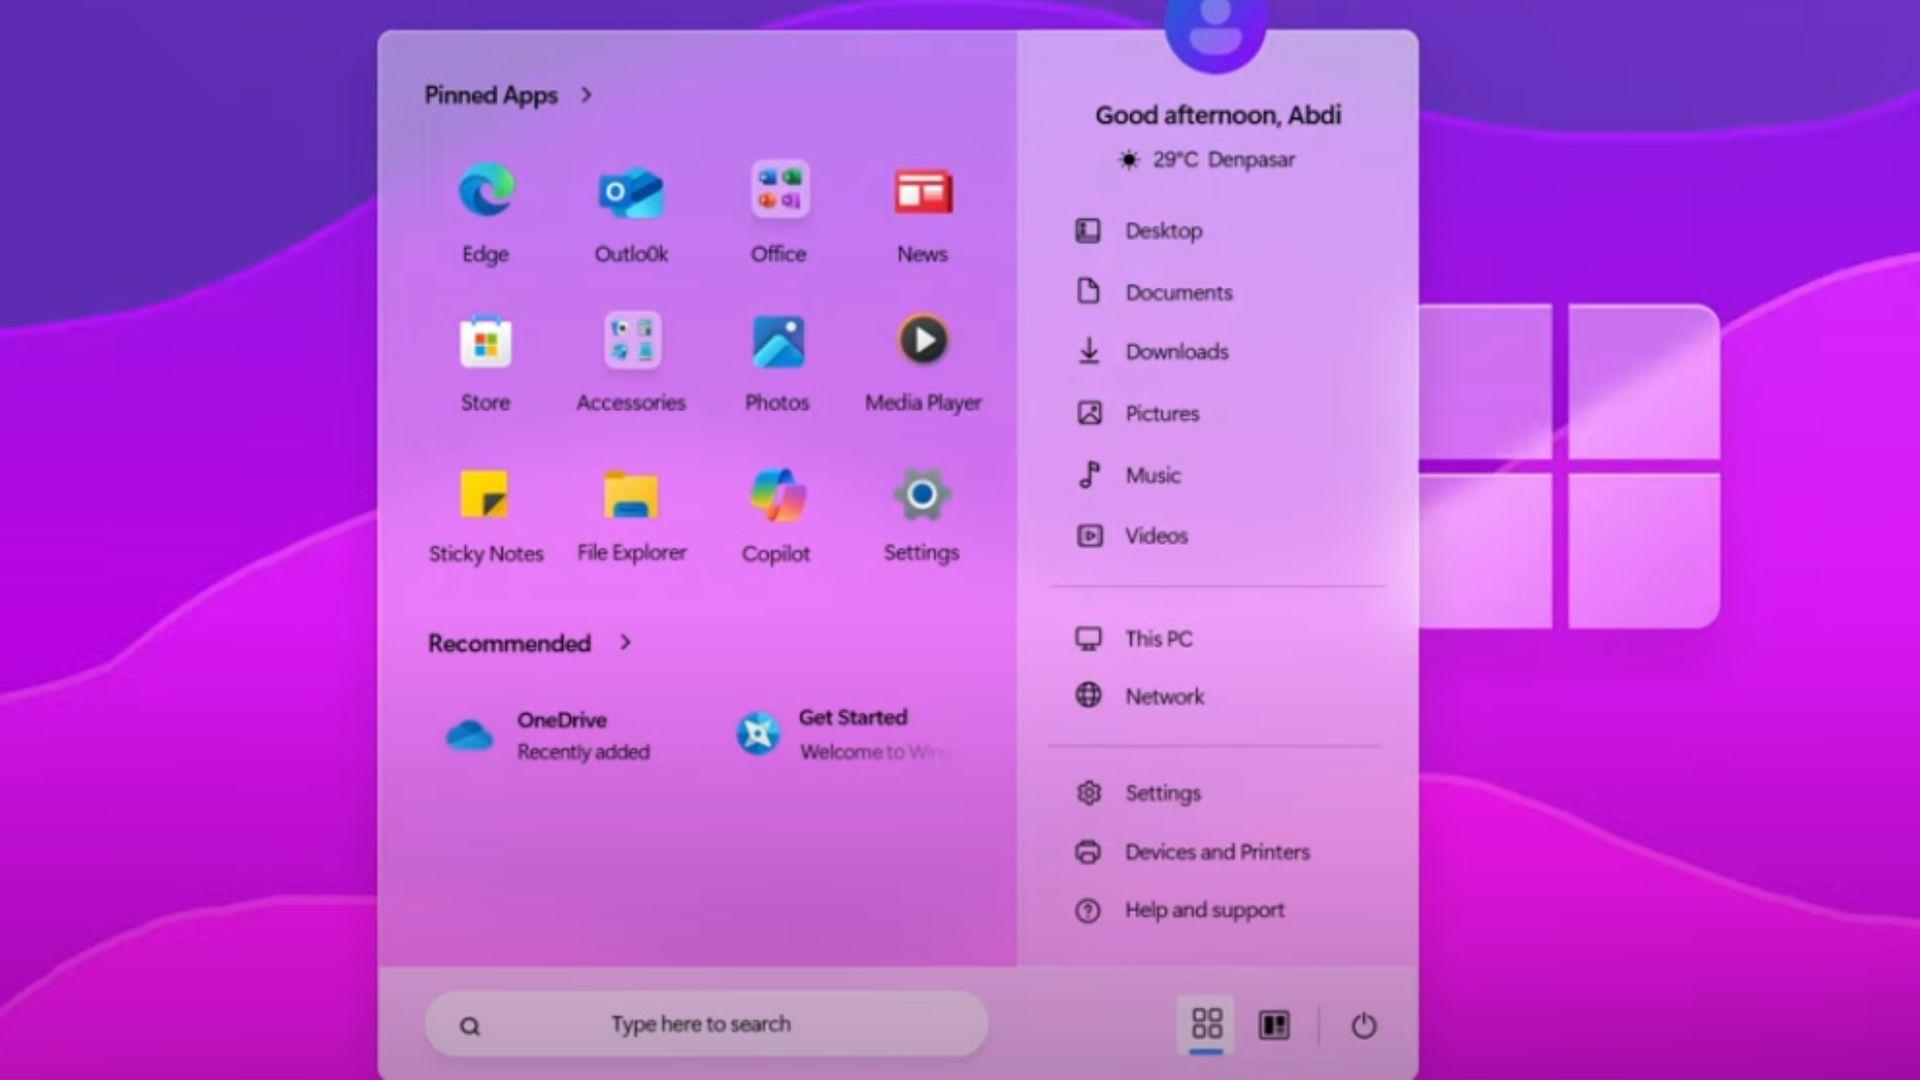Click power button menu

[x=1364, y=1025]
